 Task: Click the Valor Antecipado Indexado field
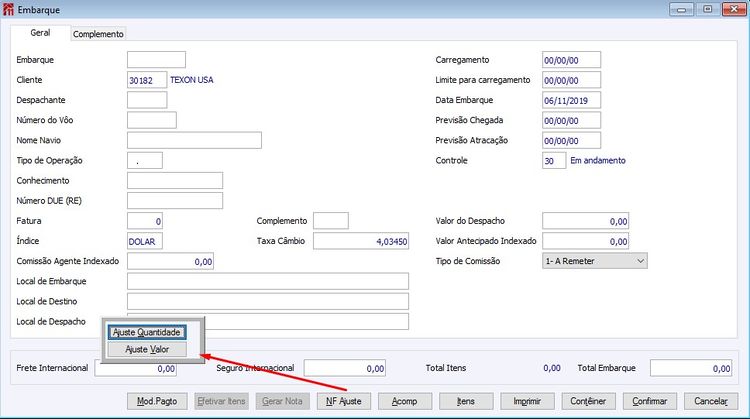585,241
